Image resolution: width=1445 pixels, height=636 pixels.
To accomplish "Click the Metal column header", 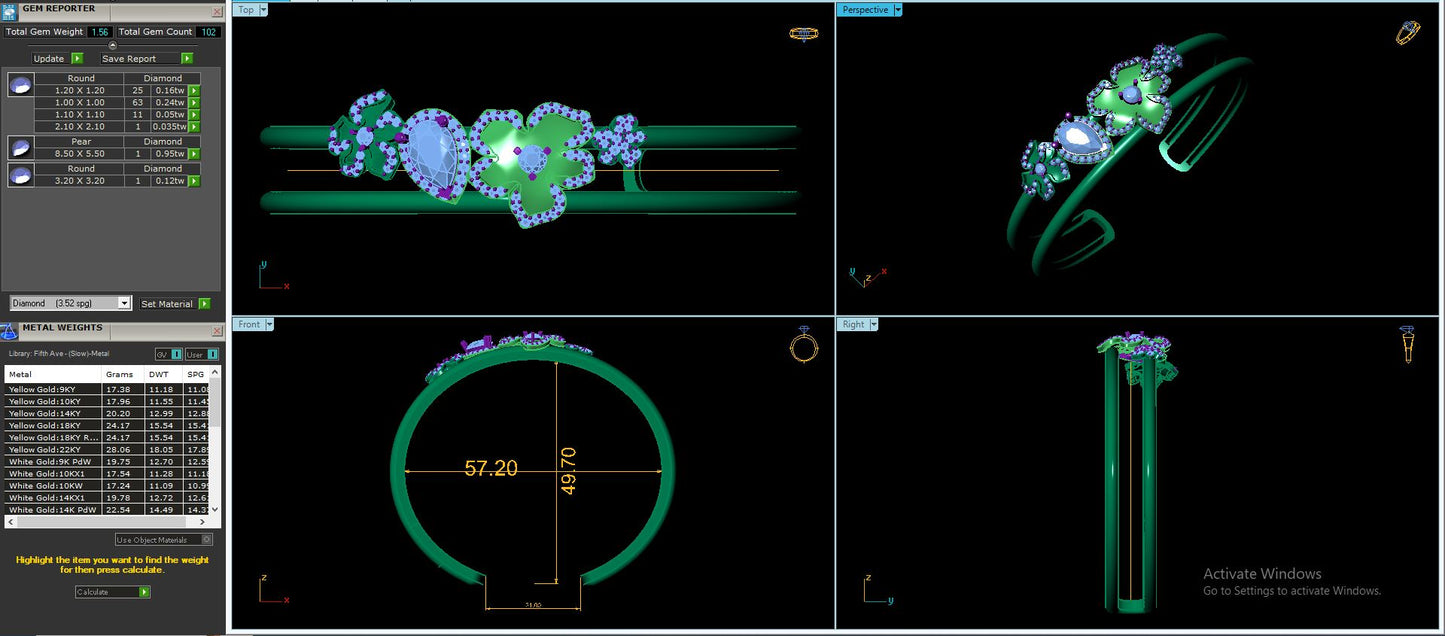I will pyautogui.click(x=53, y=375).
